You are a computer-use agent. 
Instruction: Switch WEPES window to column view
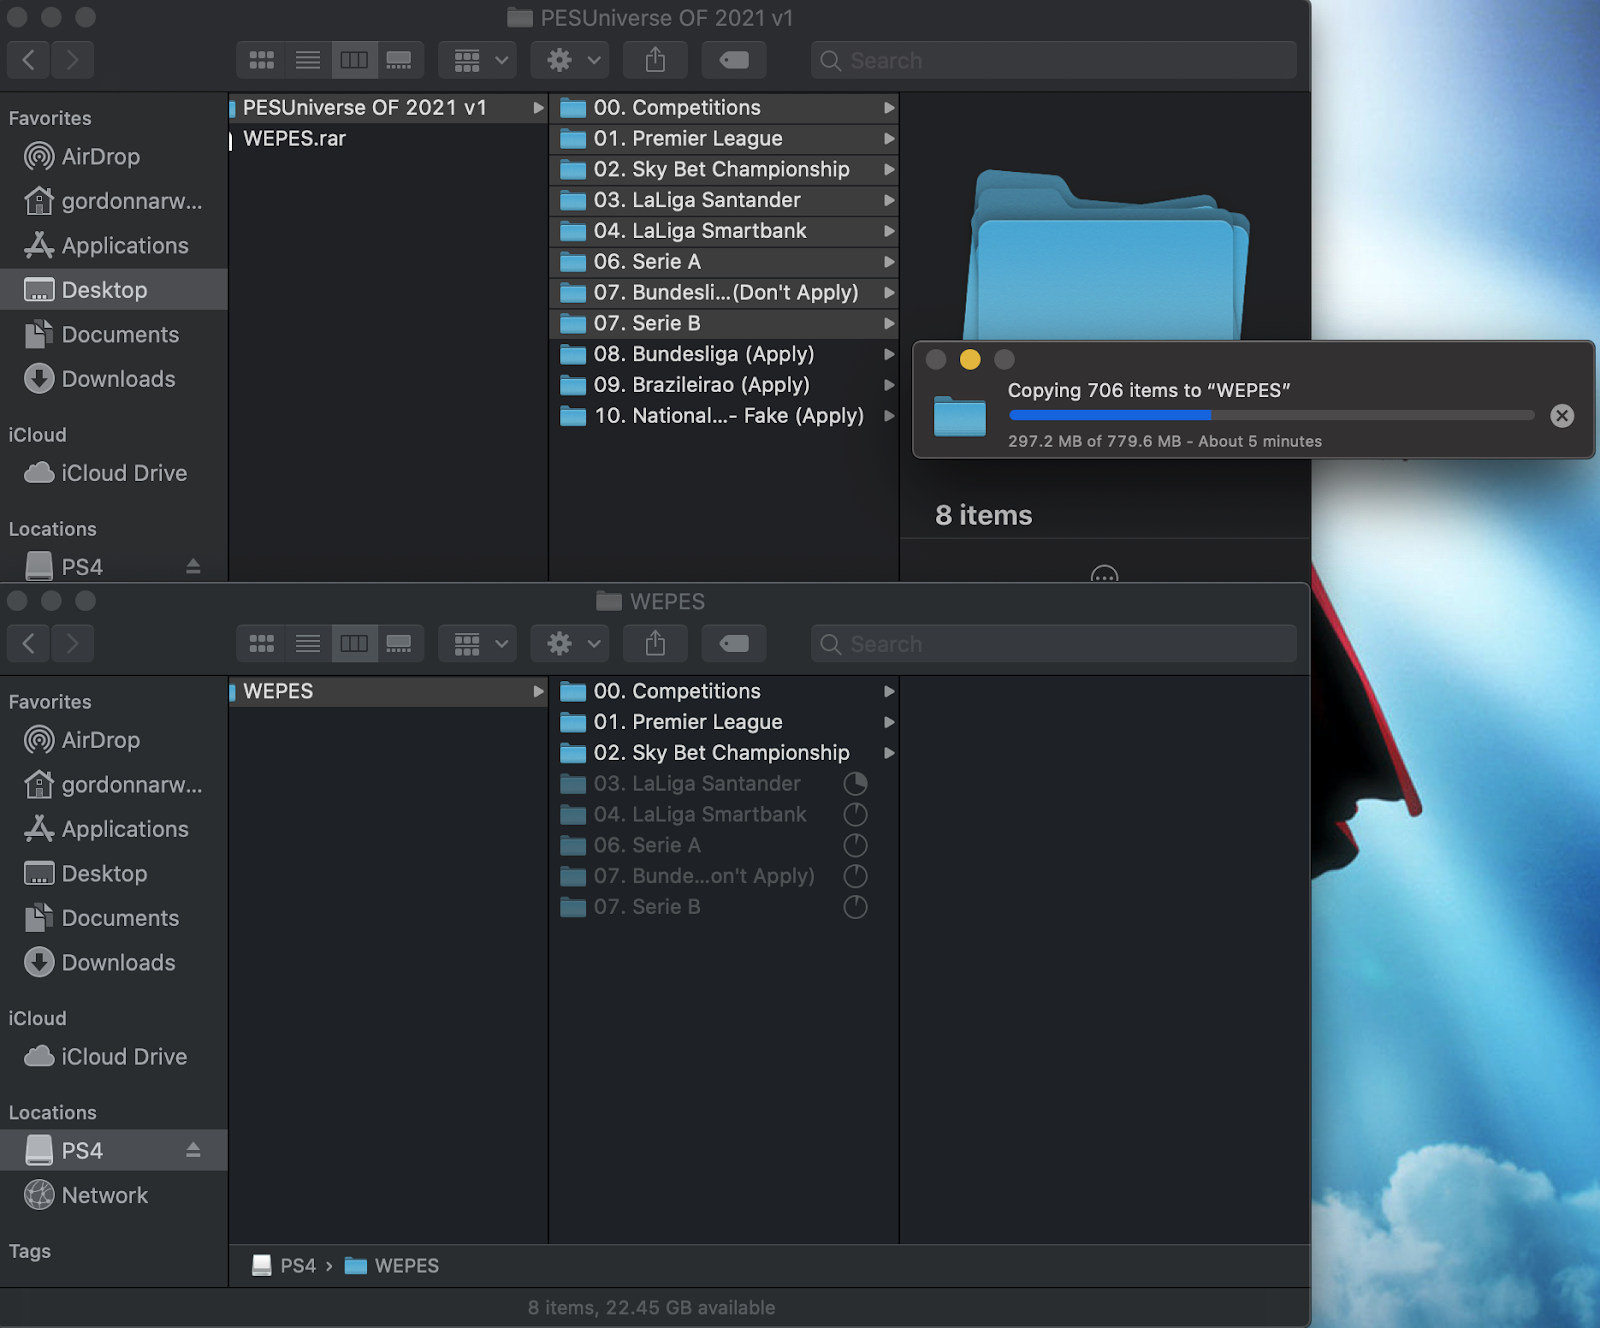click(x=354, y=644)
